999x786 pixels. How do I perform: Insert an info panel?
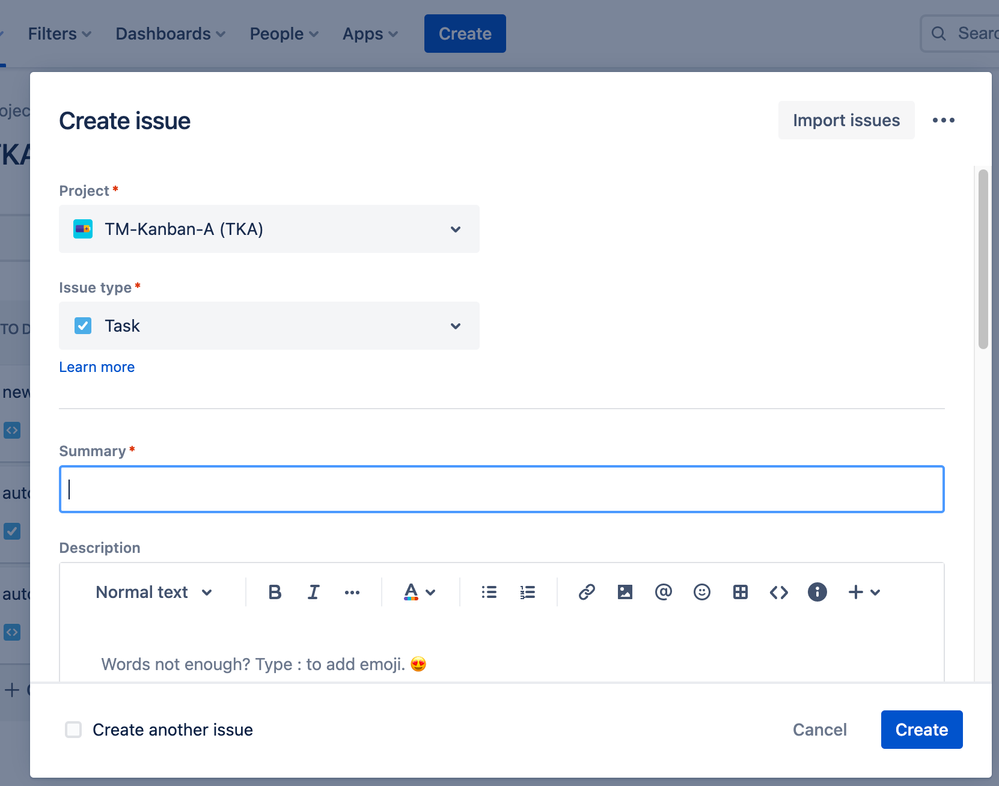click(817, 592)
